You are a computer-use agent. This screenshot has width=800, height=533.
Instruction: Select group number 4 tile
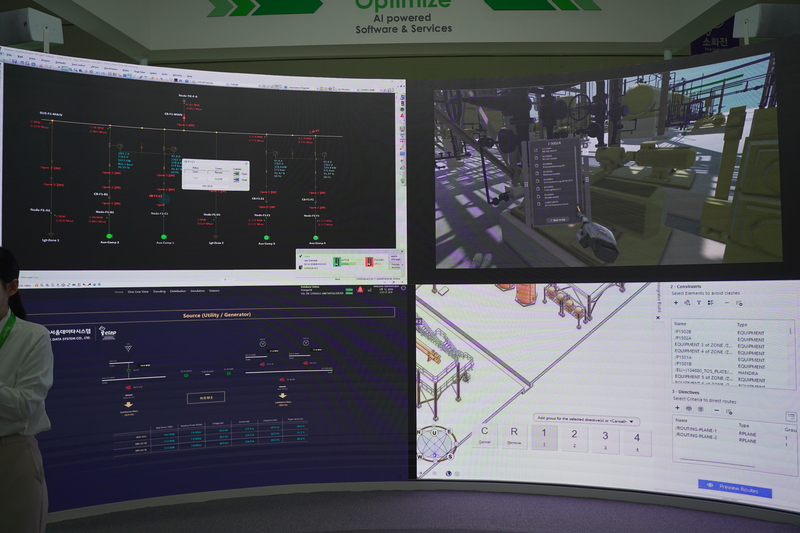point(636,440)
